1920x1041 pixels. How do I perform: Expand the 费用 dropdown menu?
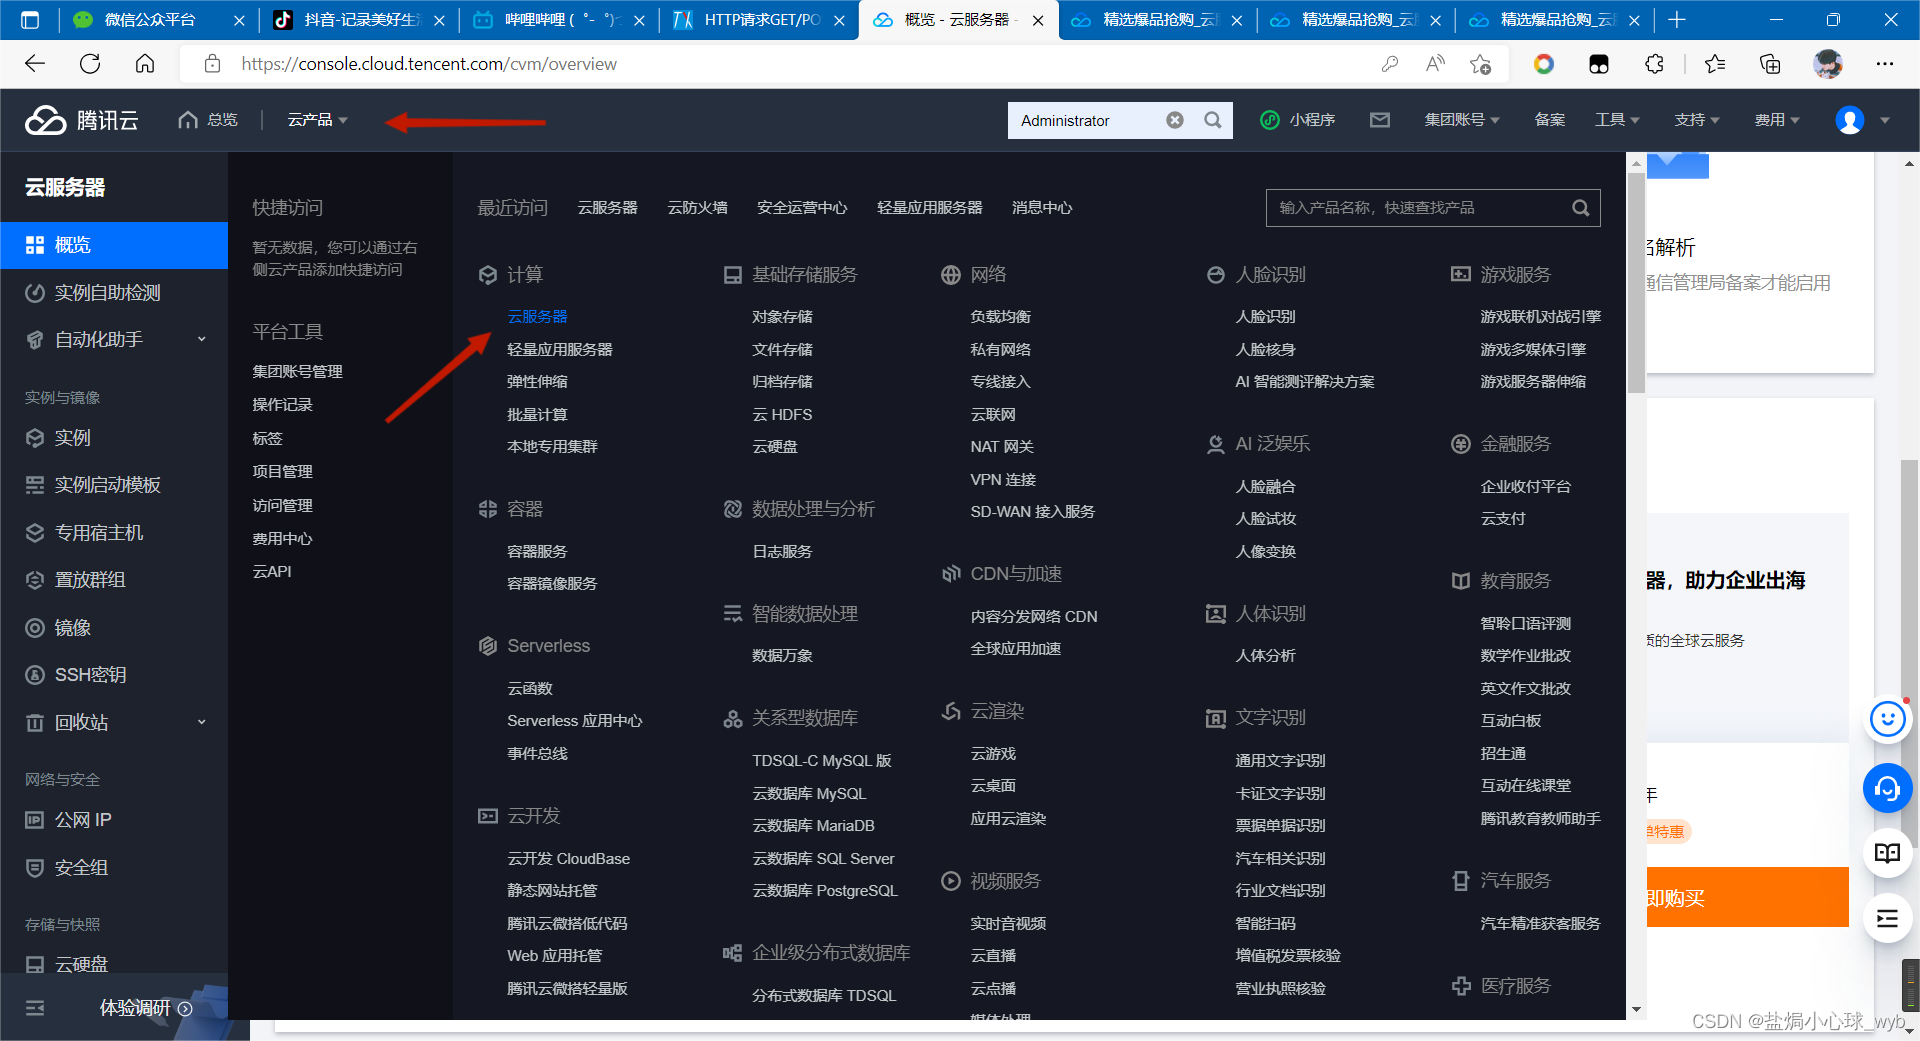(1777, 120)
